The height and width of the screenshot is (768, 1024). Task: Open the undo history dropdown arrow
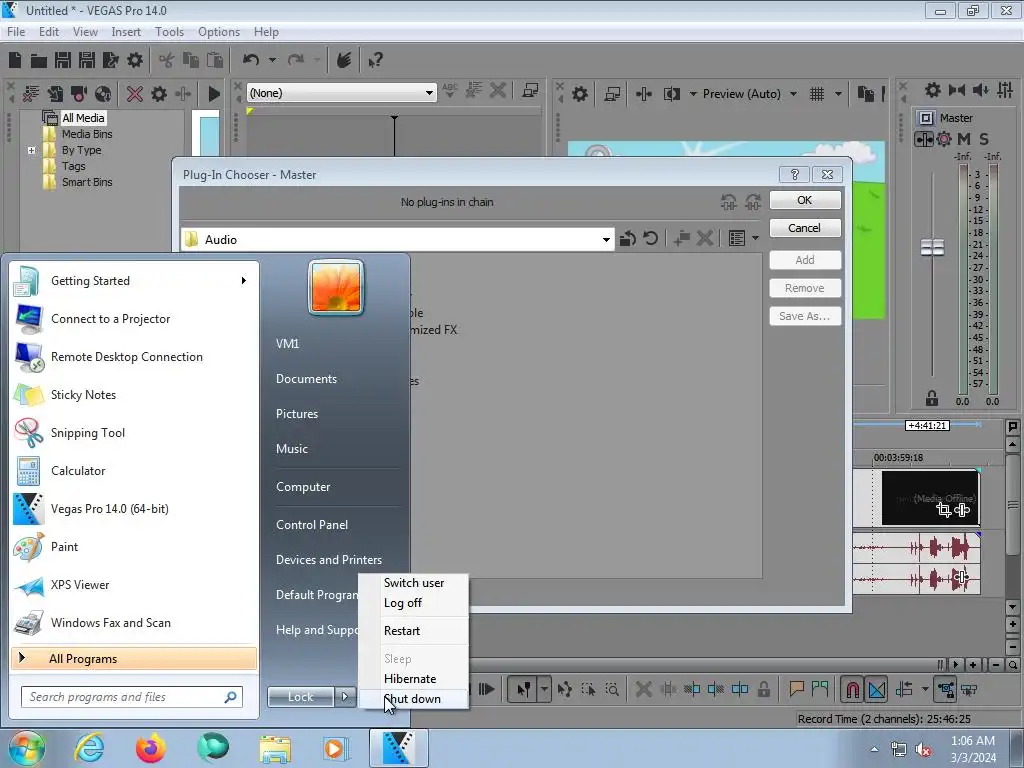coord(272,61)
